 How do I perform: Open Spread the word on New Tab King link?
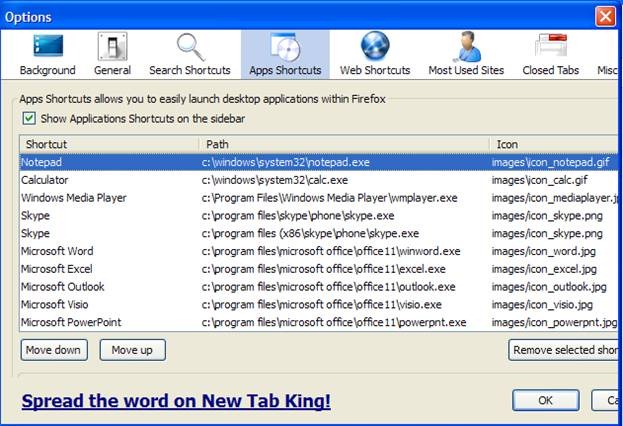click(176, 402)
